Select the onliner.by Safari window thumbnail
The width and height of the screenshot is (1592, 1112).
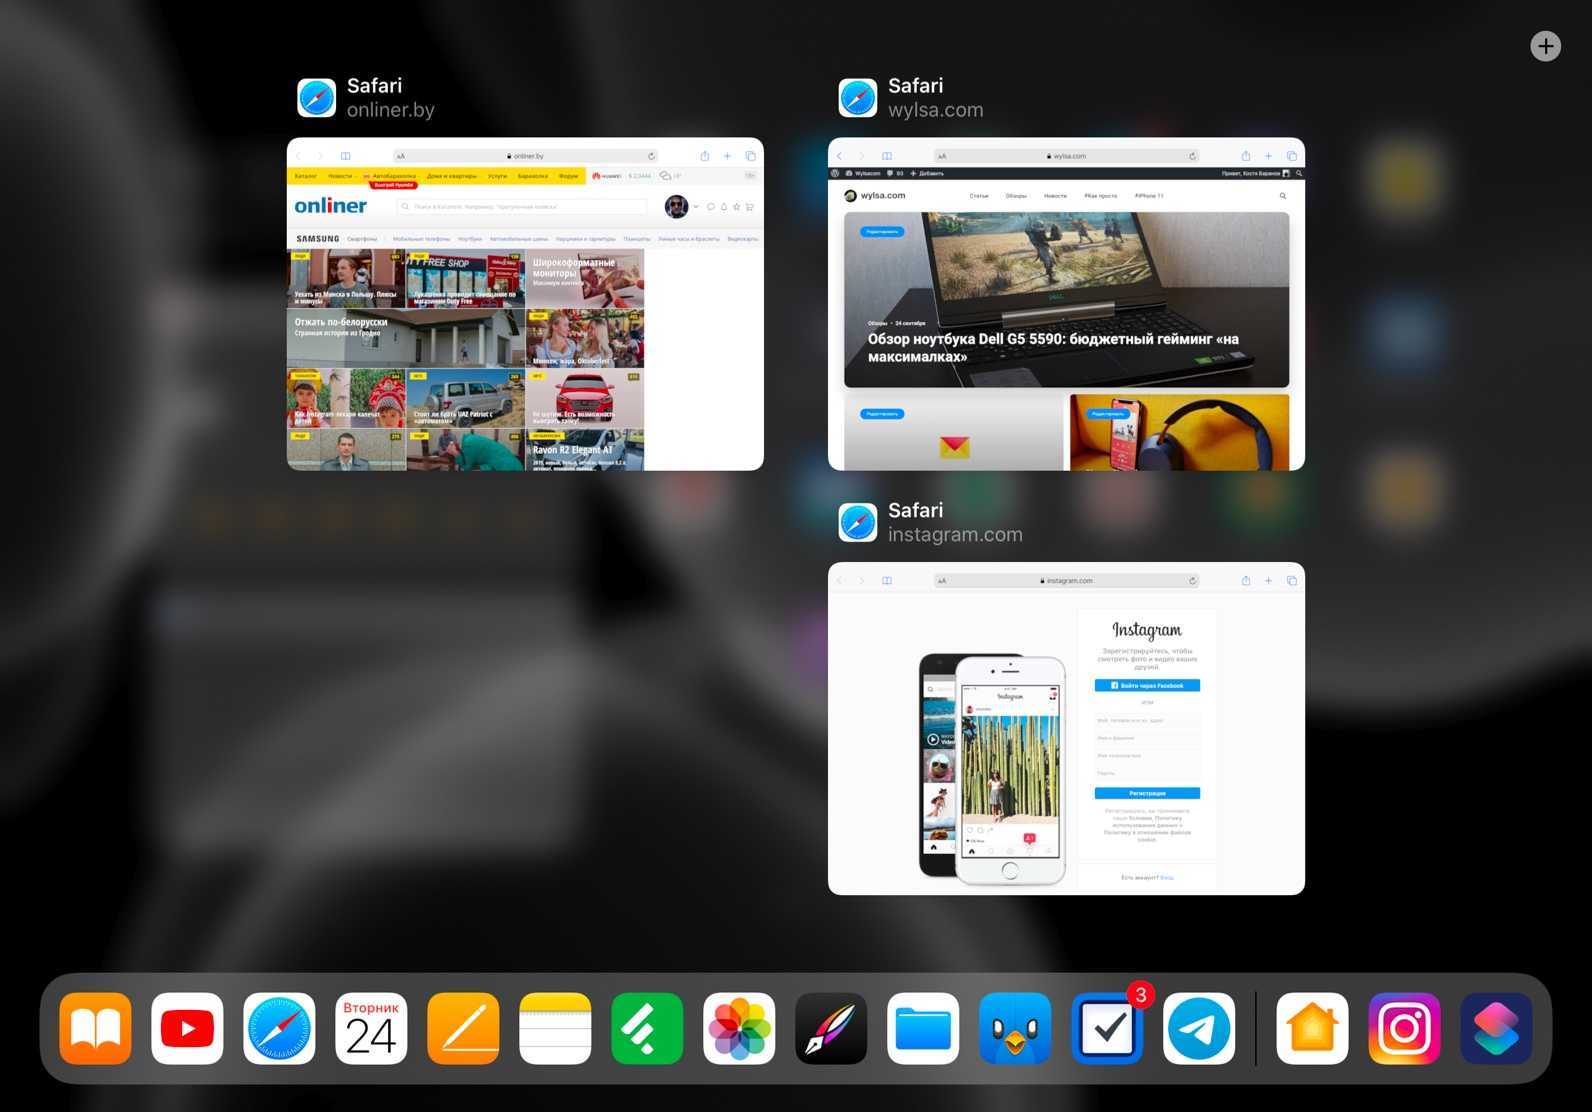point(525,304)
